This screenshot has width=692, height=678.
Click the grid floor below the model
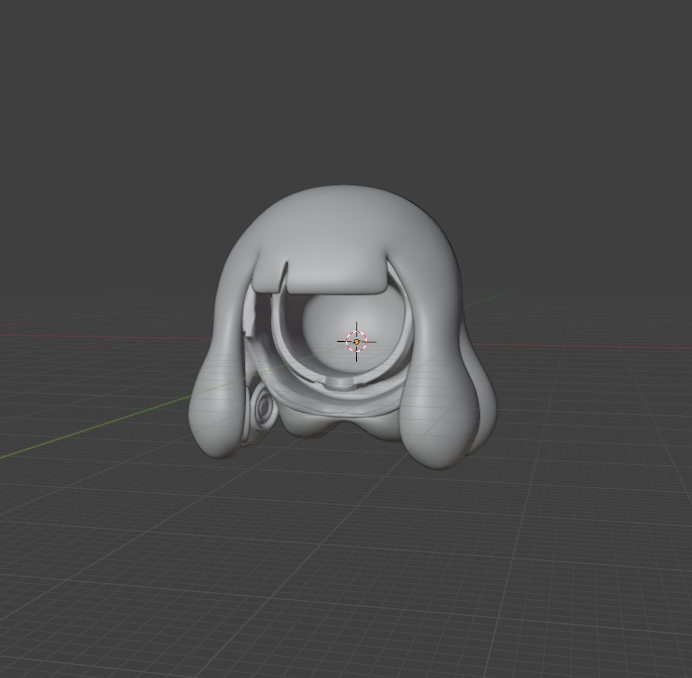click(340, 560)
